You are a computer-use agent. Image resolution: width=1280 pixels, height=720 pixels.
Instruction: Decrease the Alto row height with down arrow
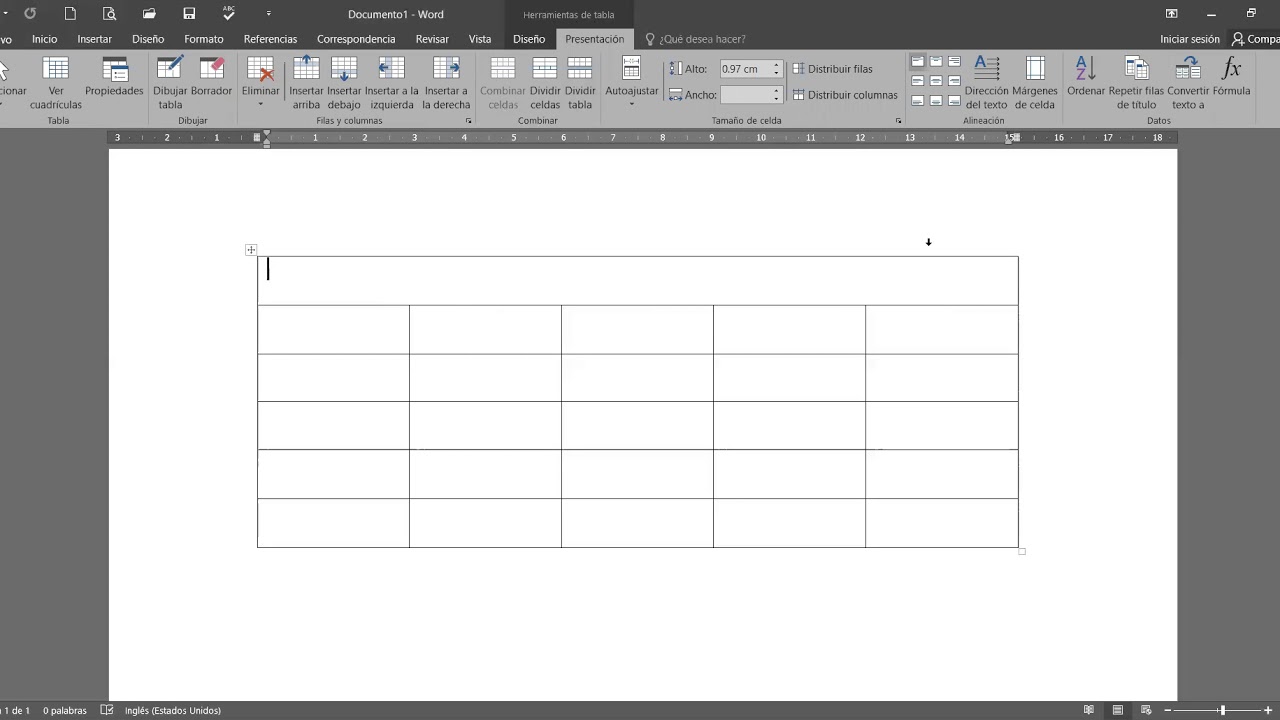[776, 74]
